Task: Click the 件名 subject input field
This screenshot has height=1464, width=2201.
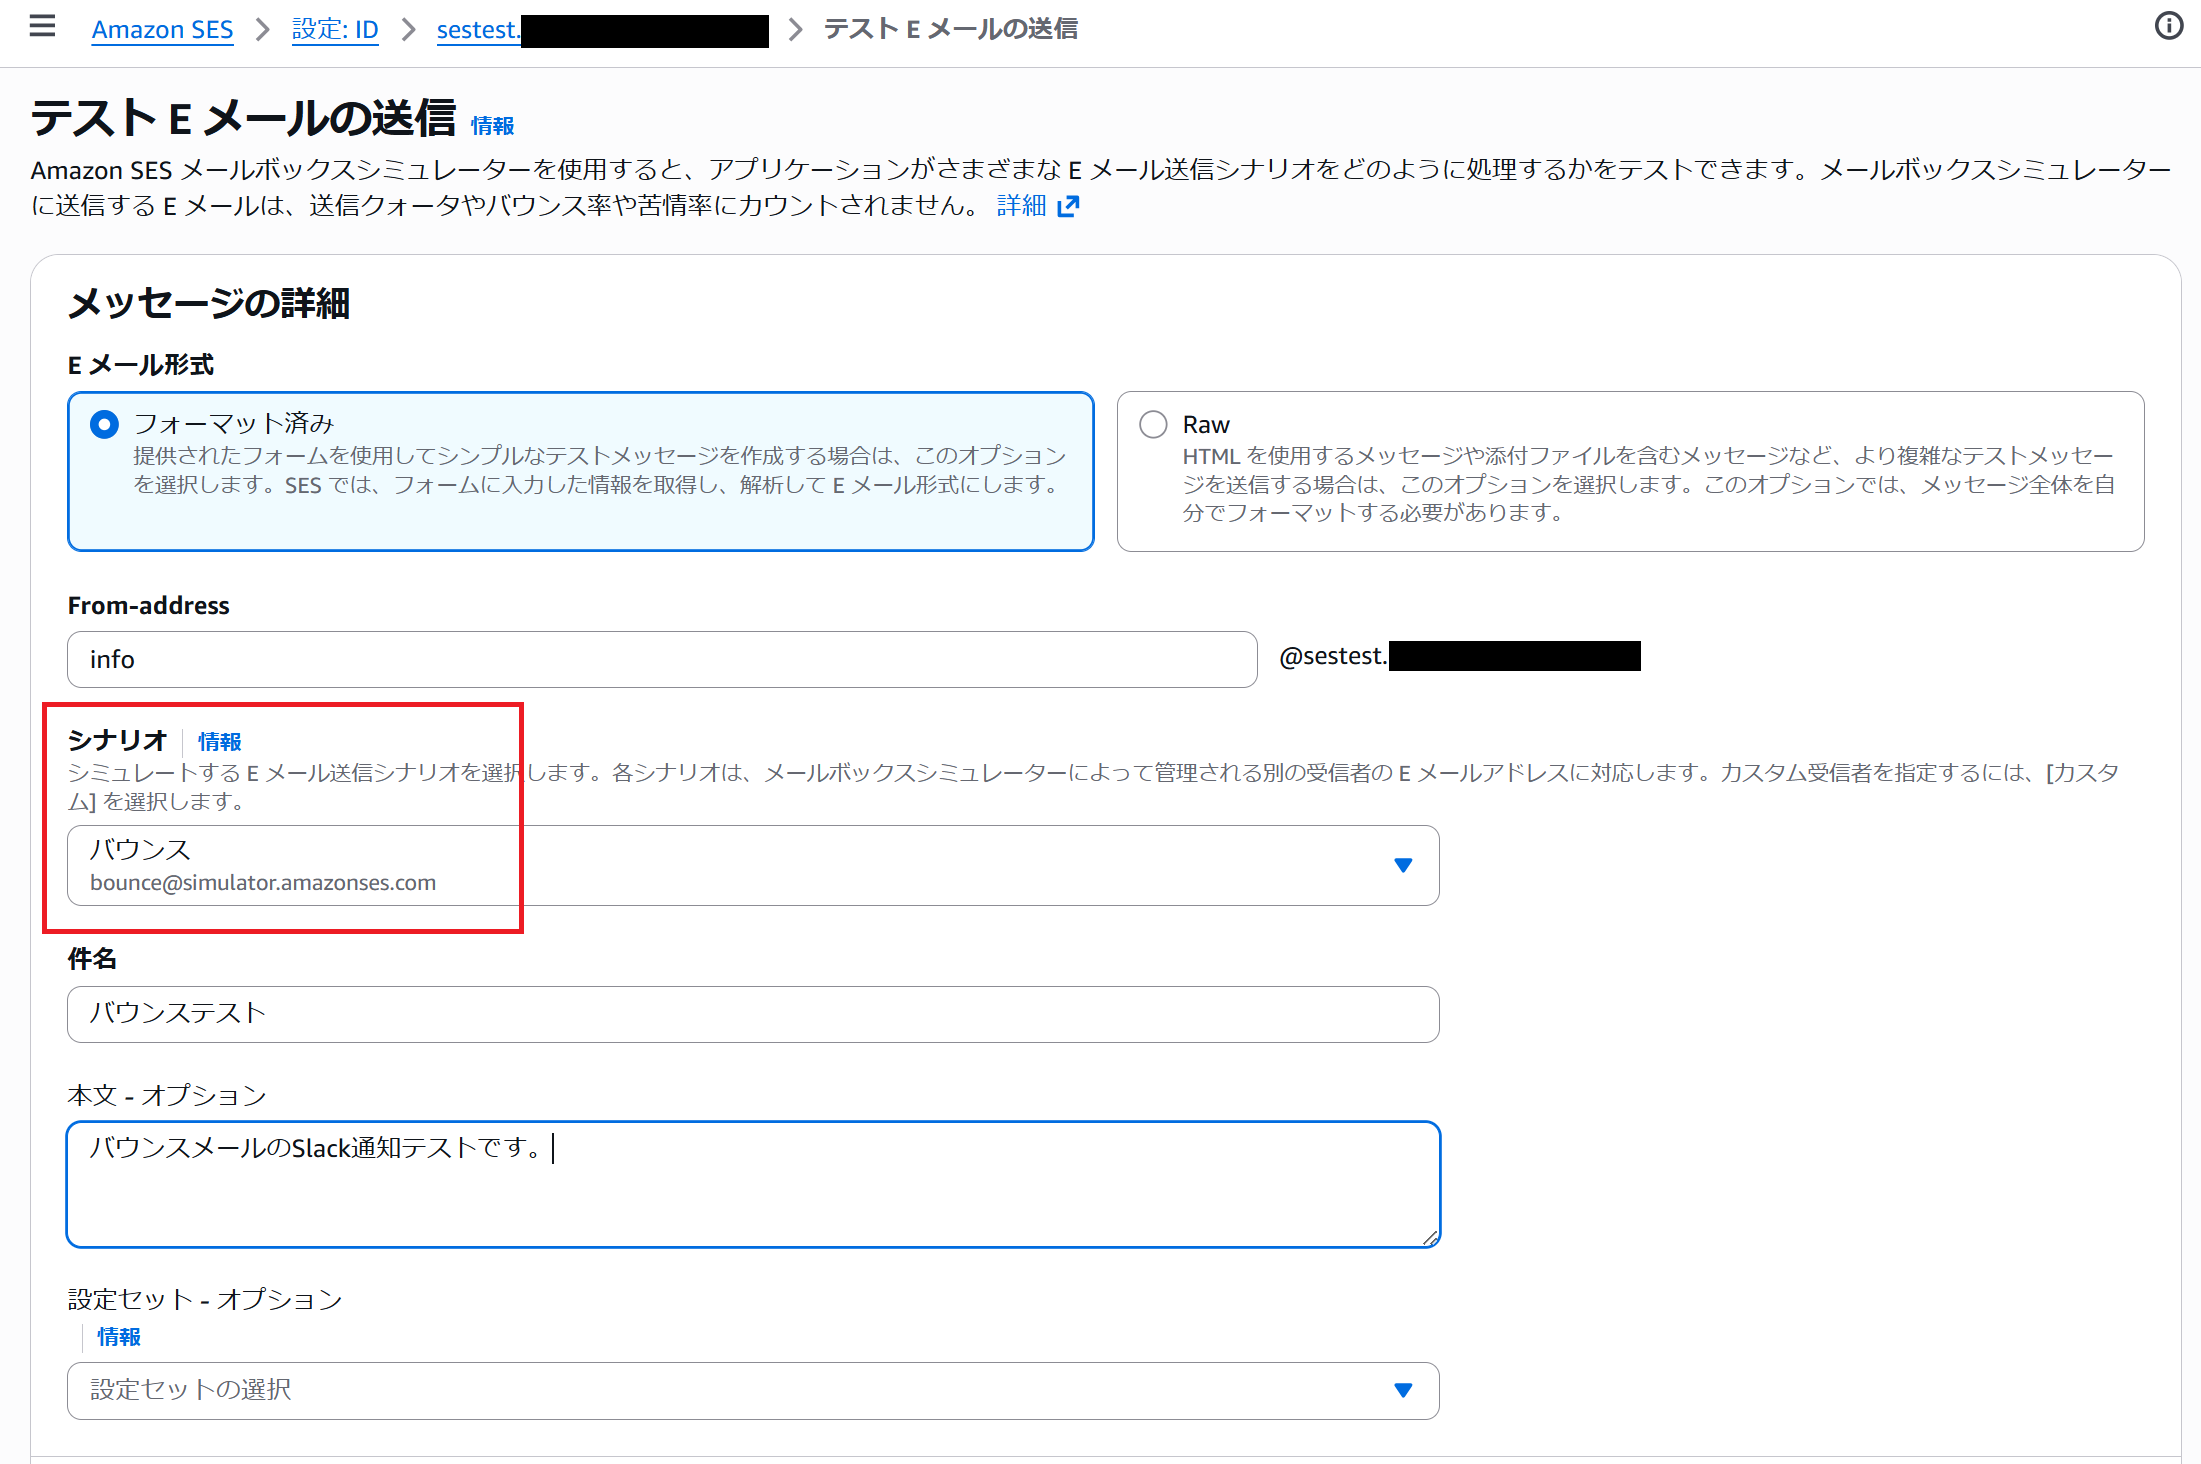Action: (x=752, y=1014)
